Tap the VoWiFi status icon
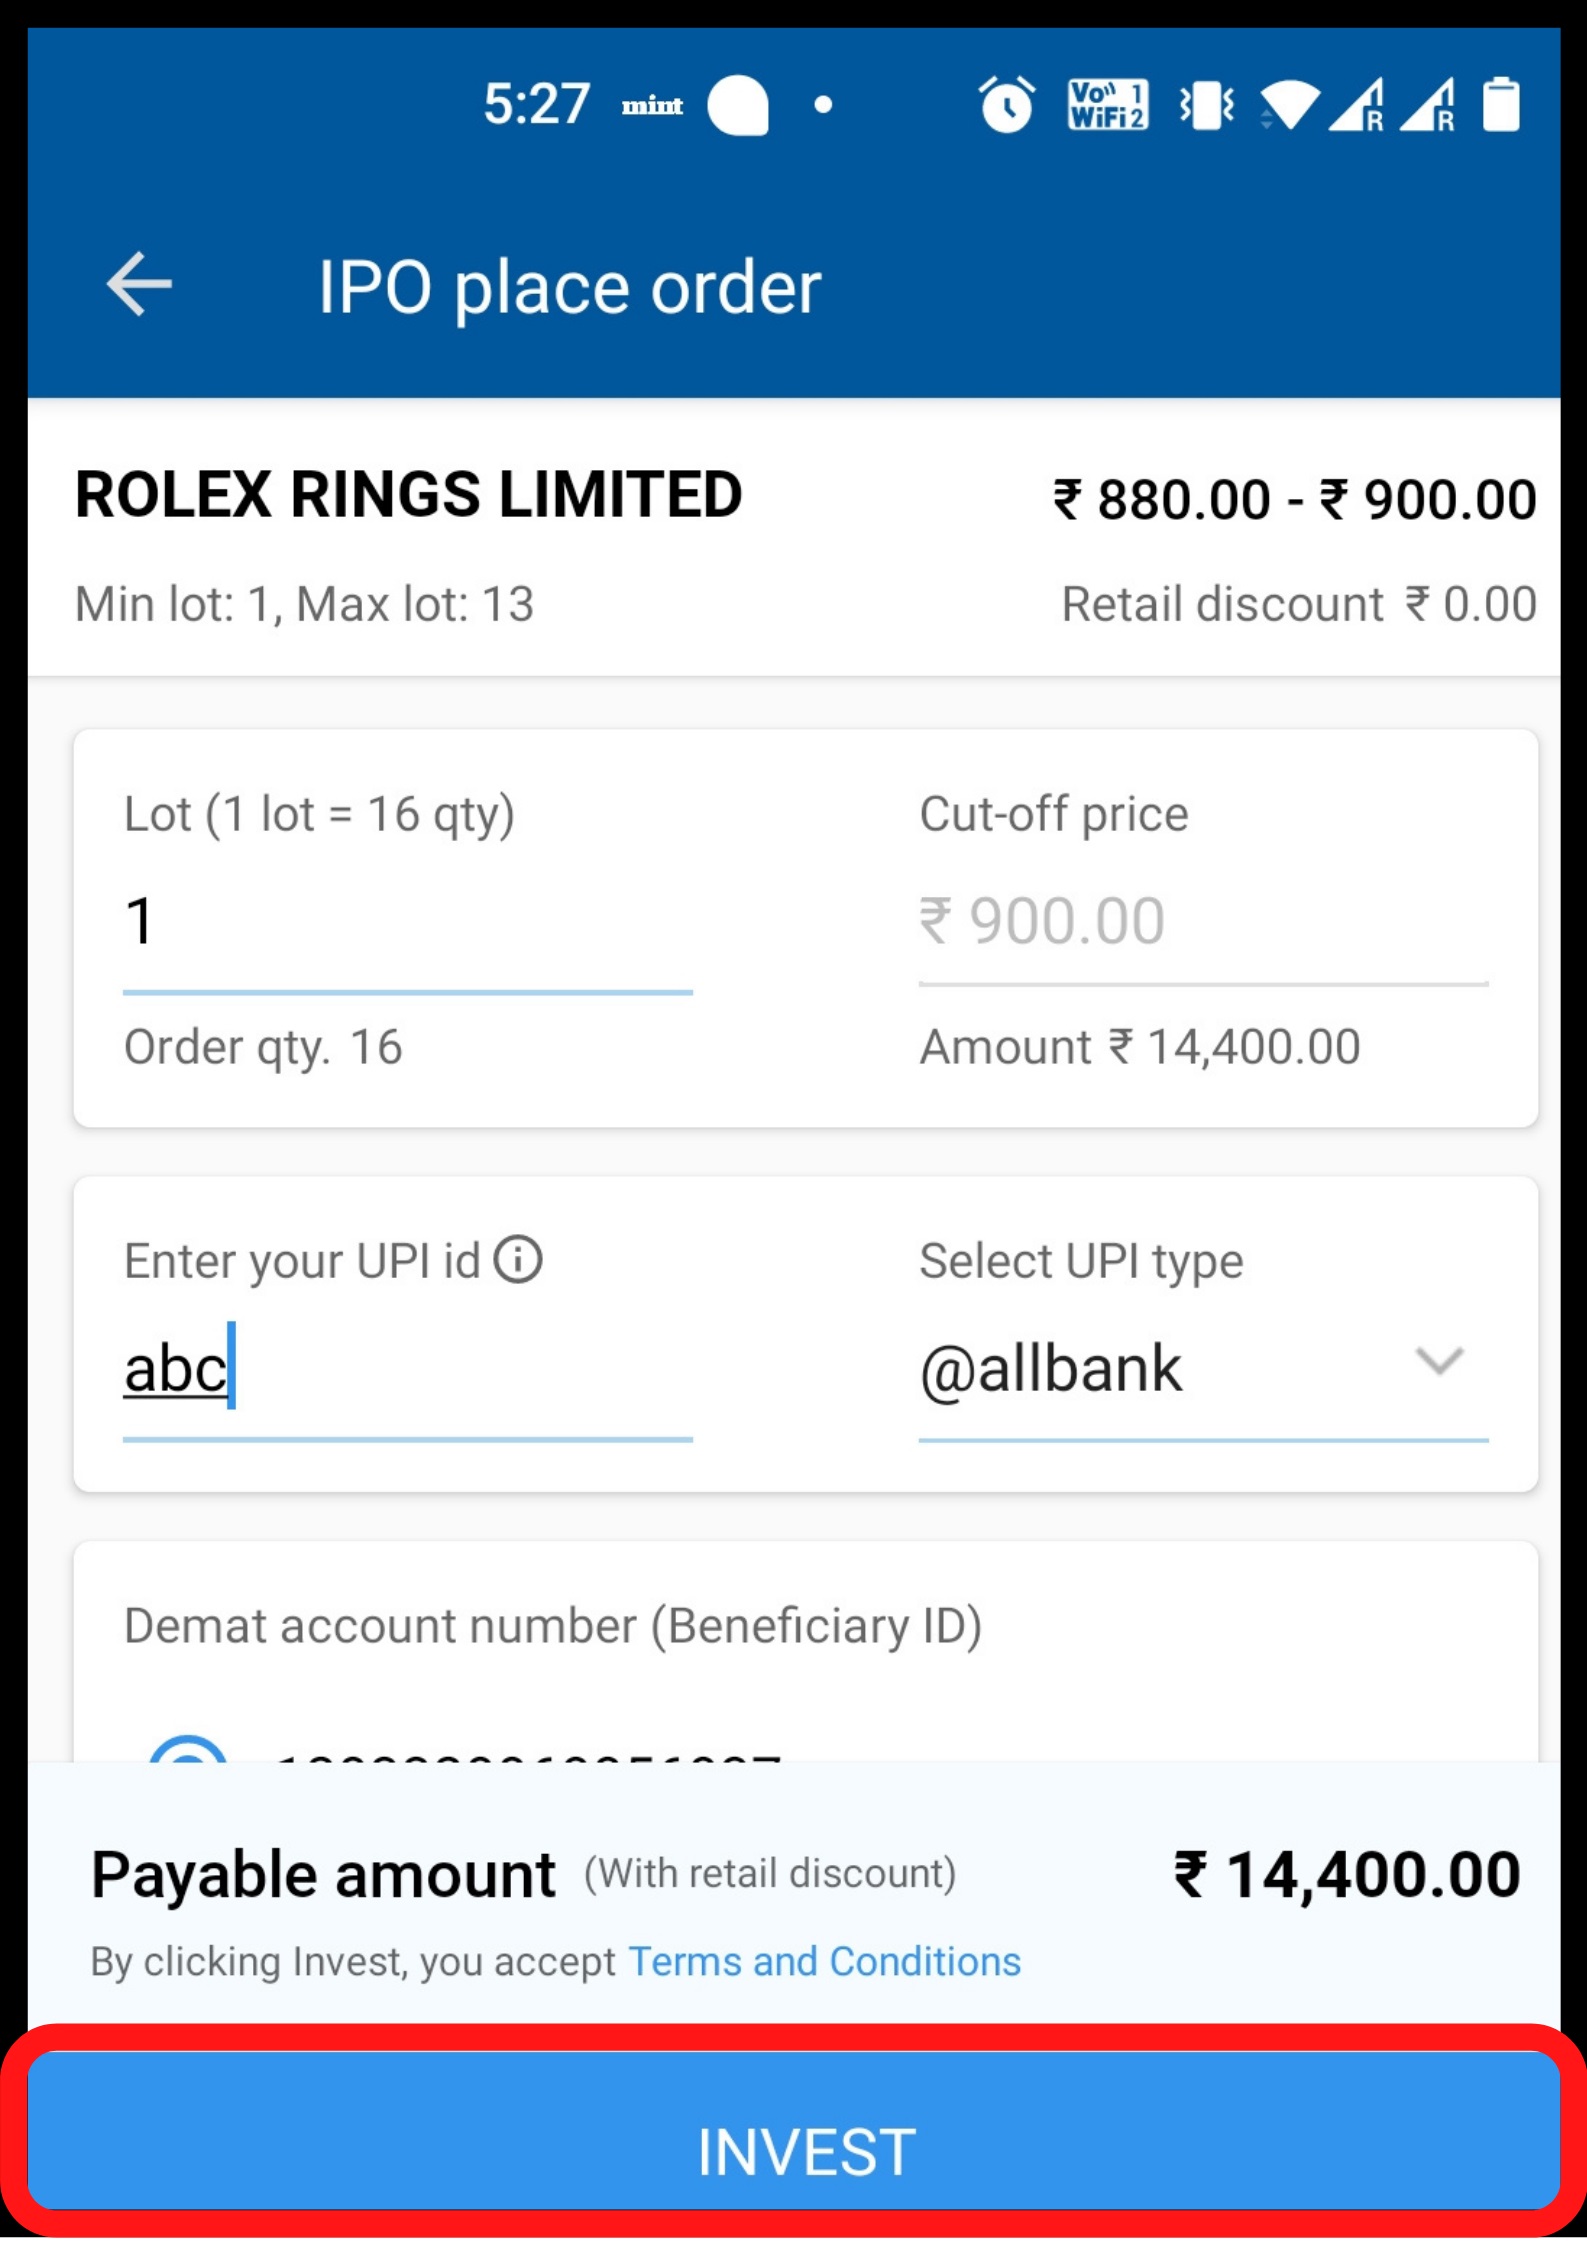This screenshot has height=2245, width=1587. (1108, 104)
